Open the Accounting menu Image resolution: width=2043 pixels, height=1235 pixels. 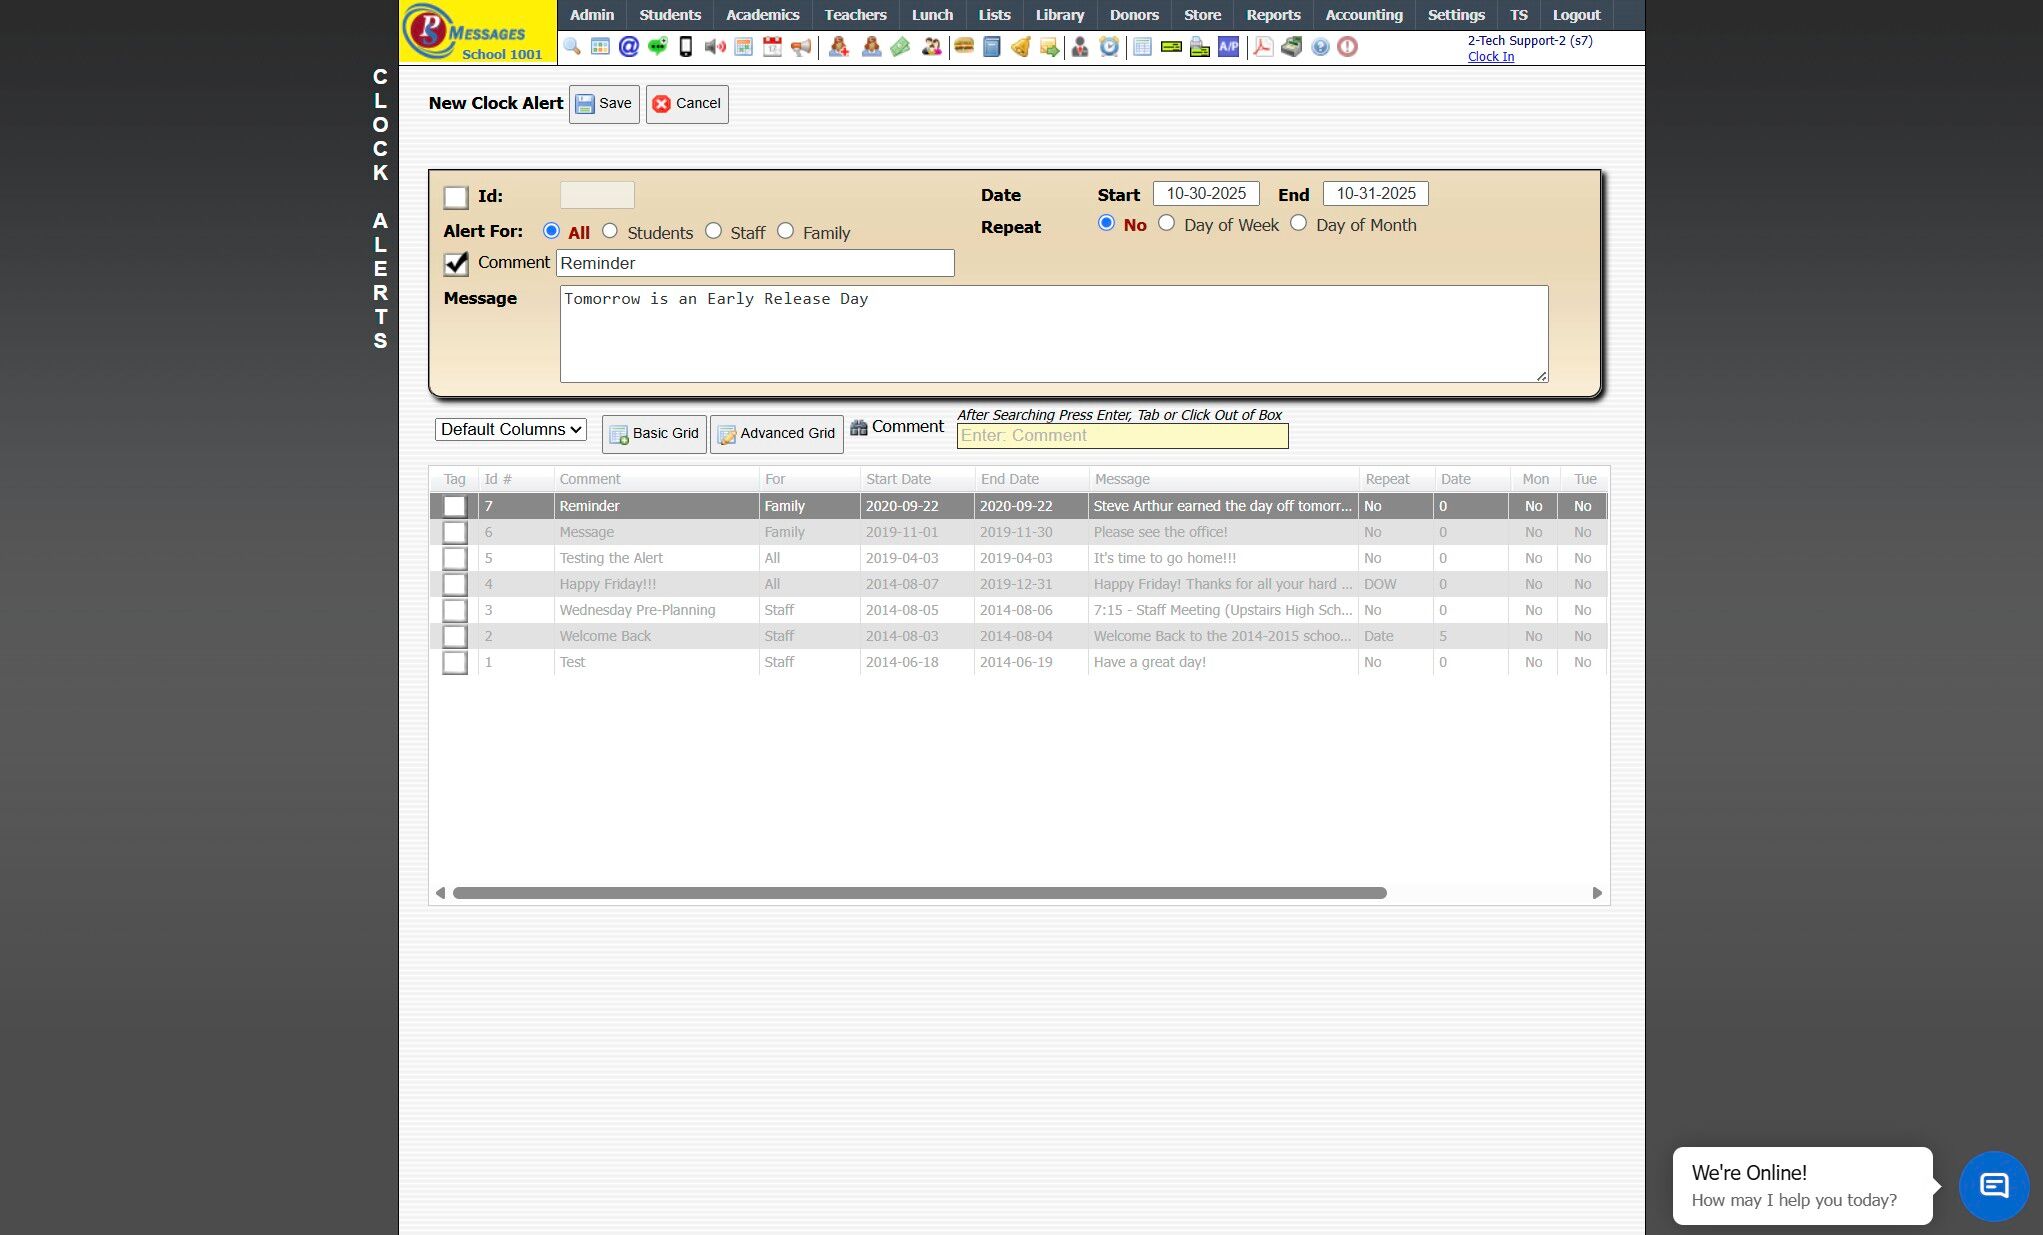1363,15
